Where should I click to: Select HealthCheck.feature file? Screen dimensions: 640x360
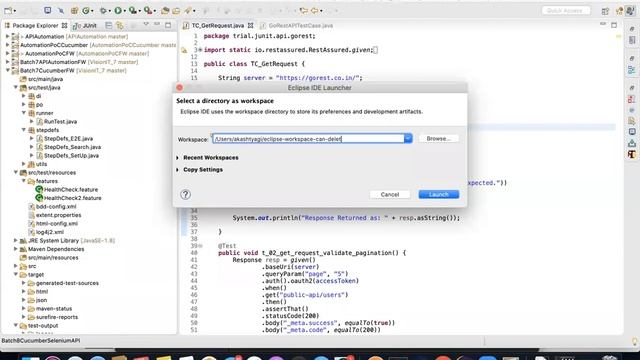tap(71, 189)
